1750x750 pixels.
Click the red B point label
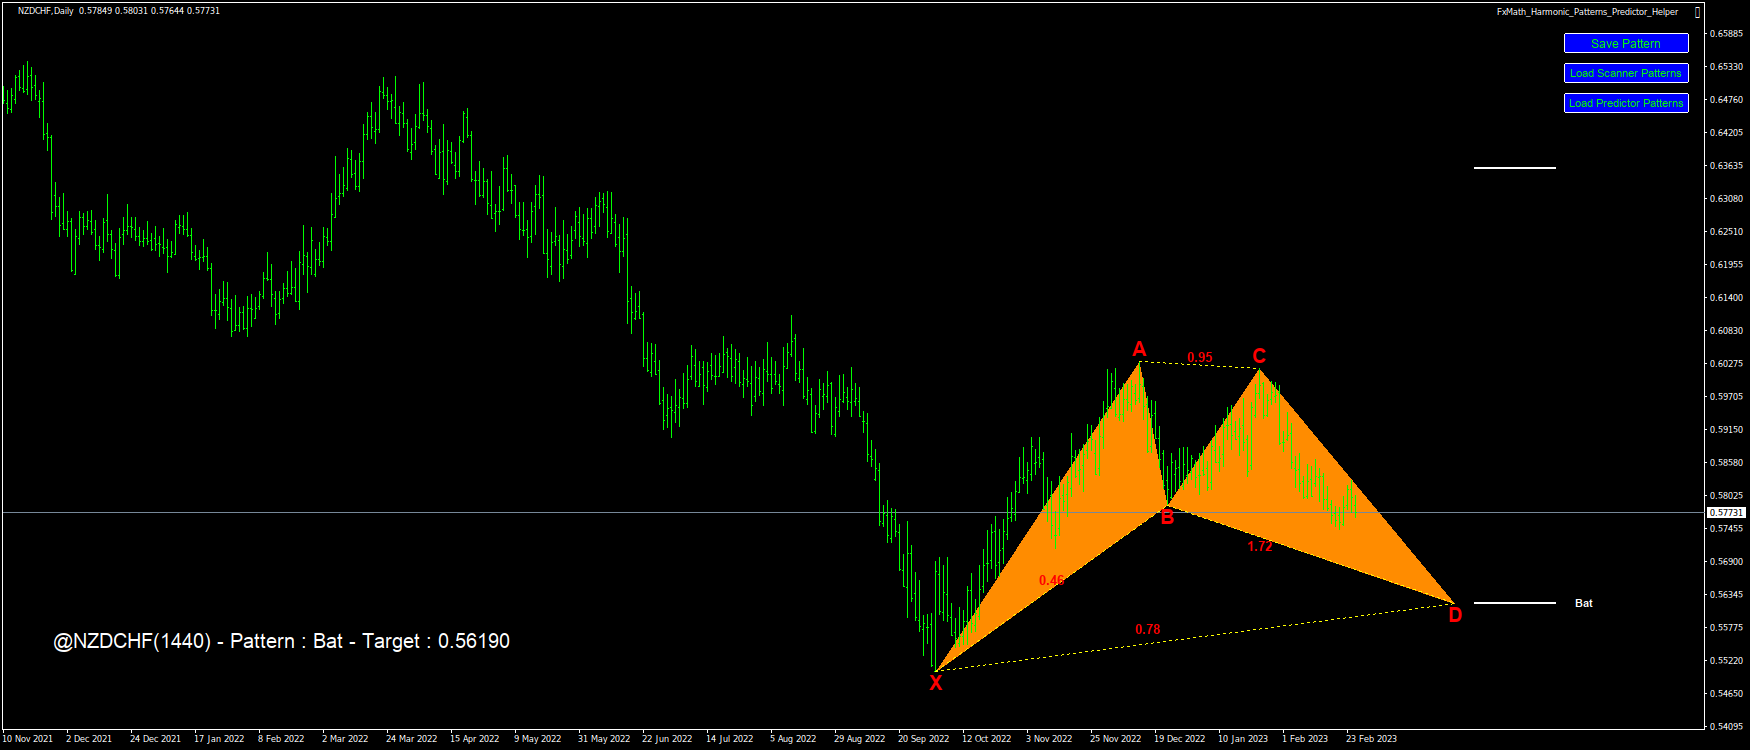click(x=1167, y=517)
